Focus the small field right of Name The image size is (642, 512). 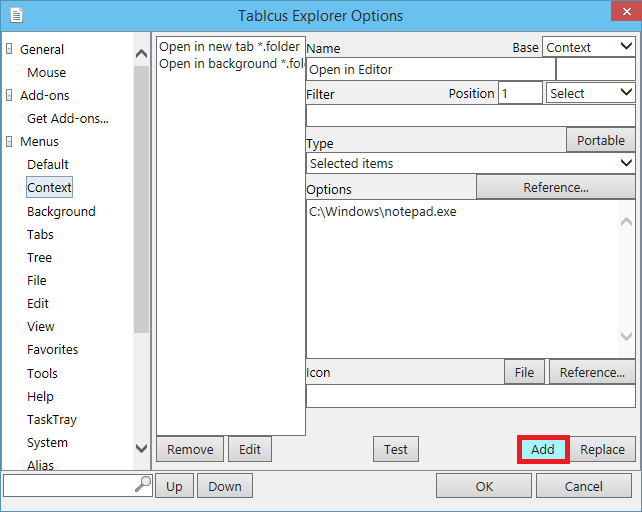[x=596, y=69]
